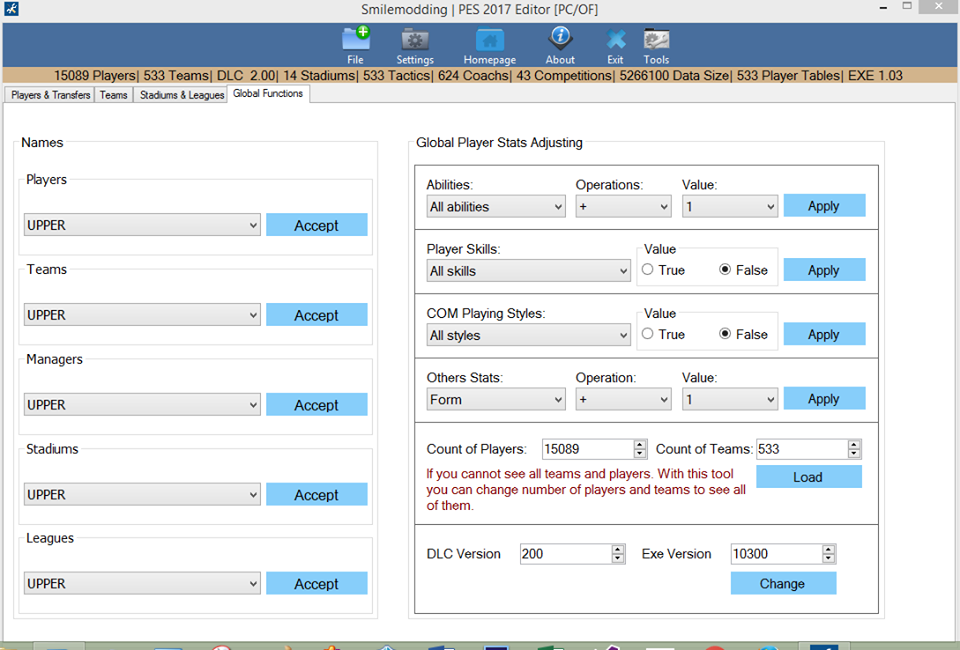Apply the Abilities adjustment
This screenshot has height=650, width=960.
pyautogui.click(x=824, y=206)
